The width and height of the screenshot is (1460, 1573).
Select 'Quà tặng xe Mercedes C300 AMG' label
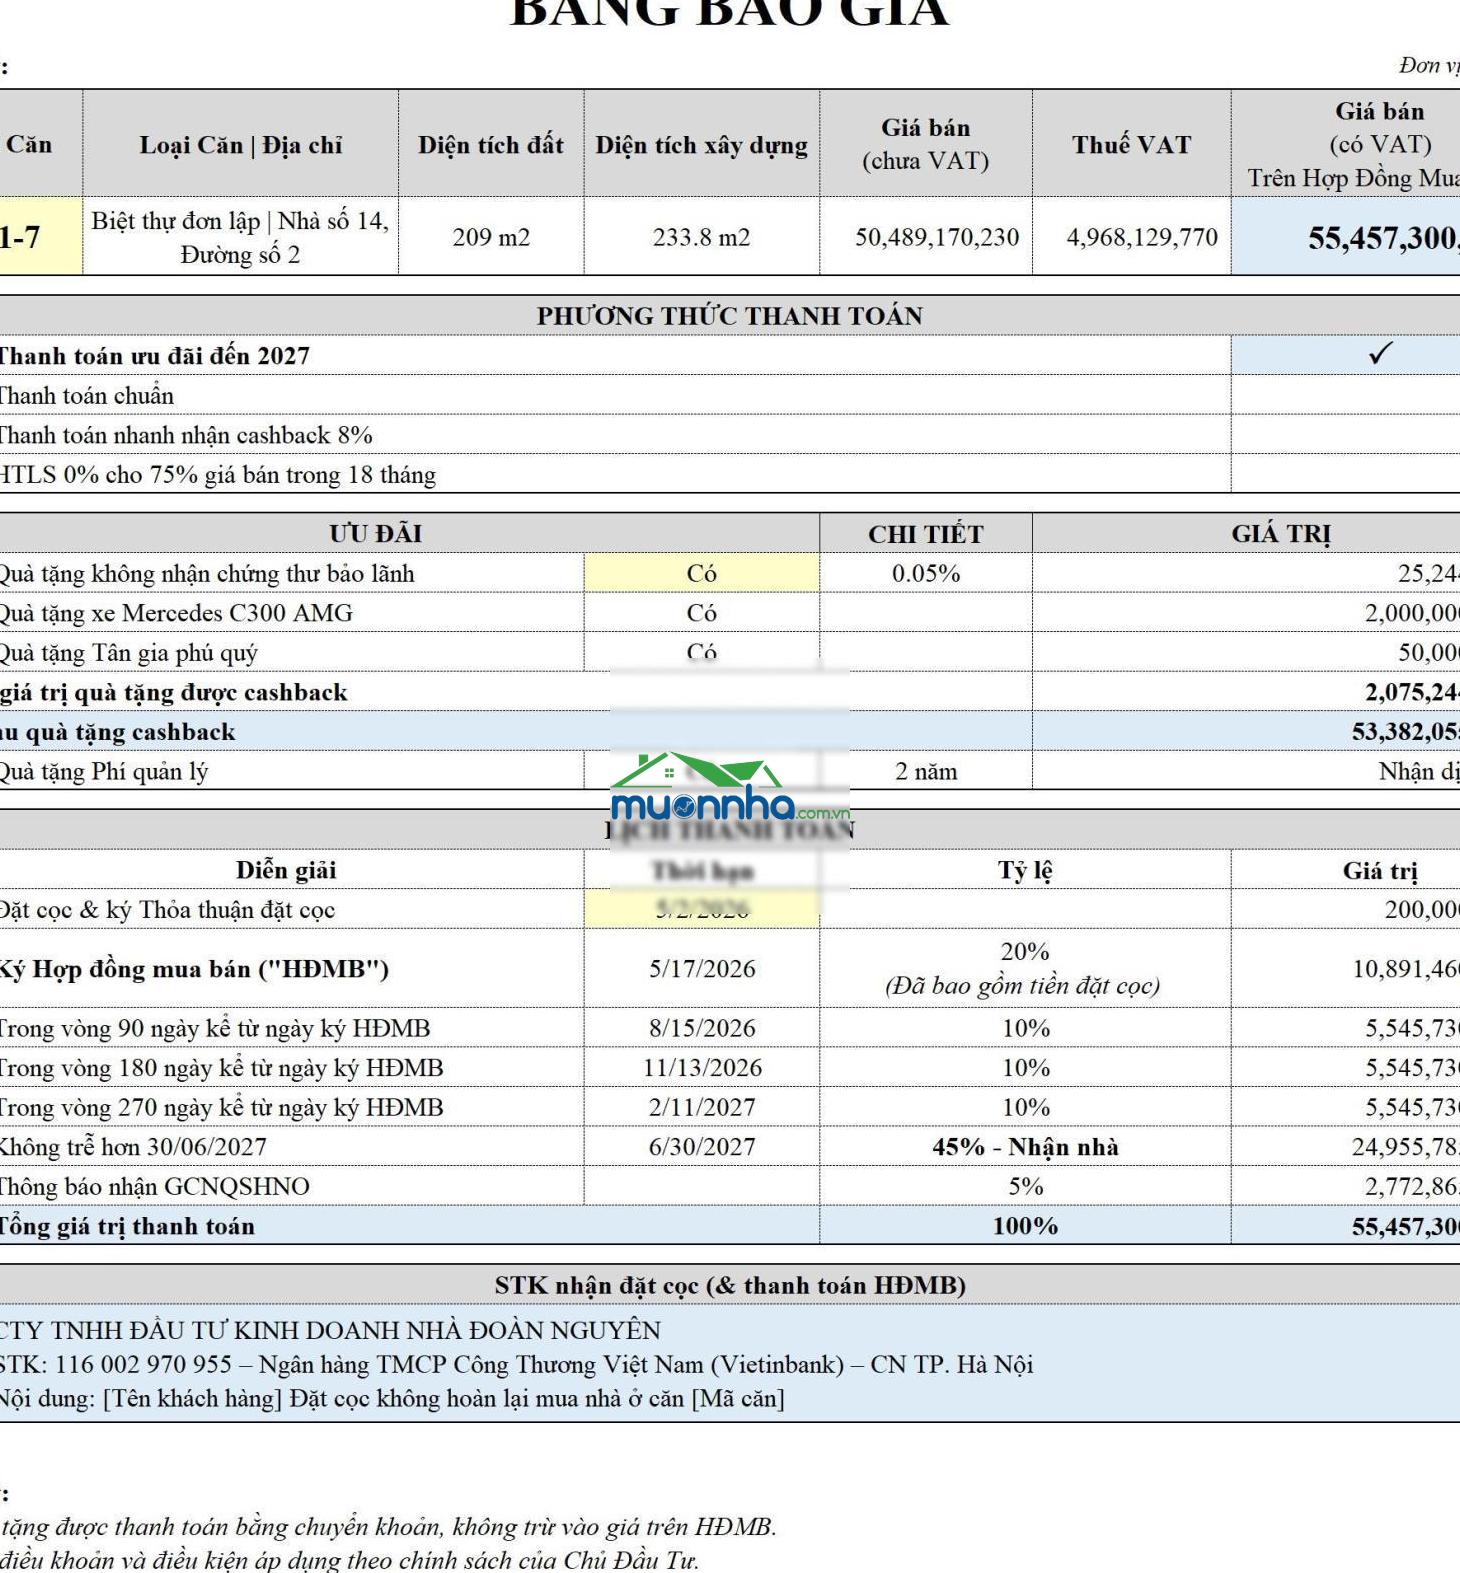[176, 613]
